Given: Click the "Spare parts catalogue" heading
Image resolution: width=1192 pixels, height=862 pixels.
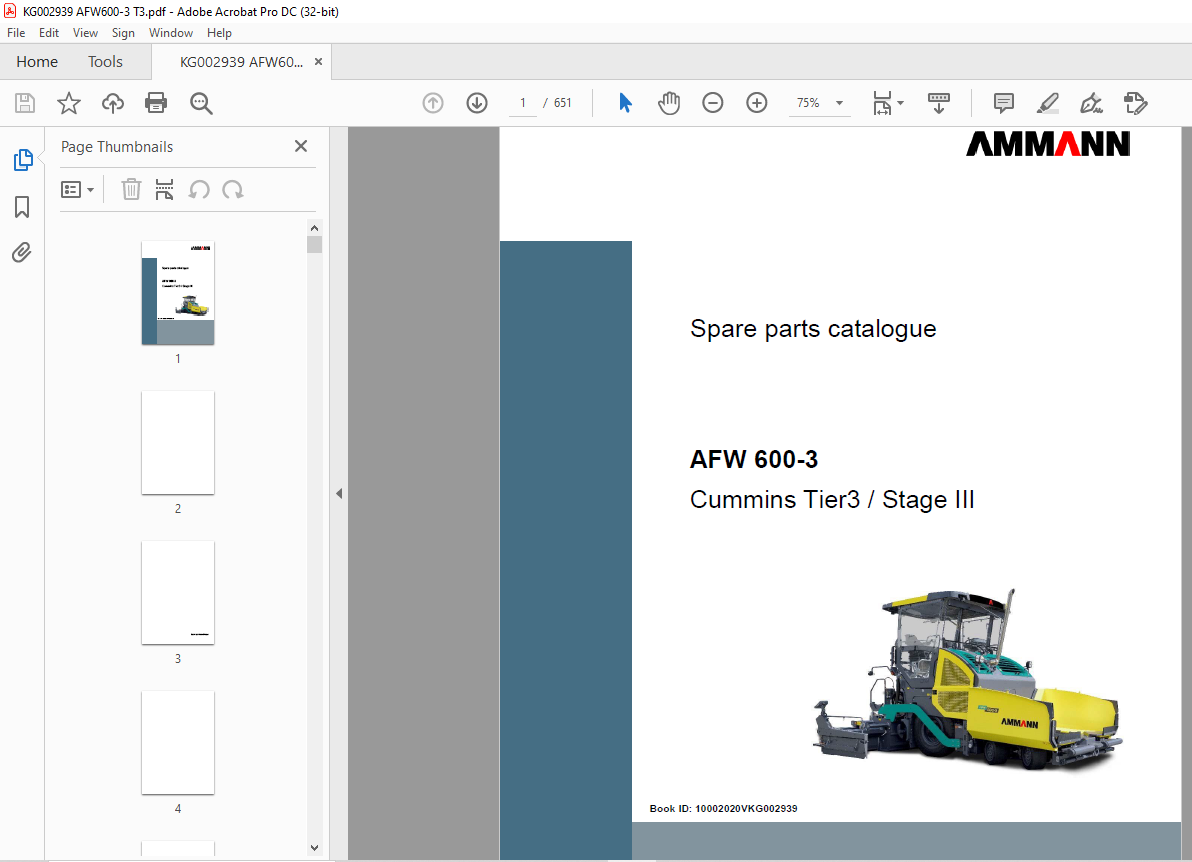Looking at the screenshot, I should pyautogui.click(x=813, y=328).
